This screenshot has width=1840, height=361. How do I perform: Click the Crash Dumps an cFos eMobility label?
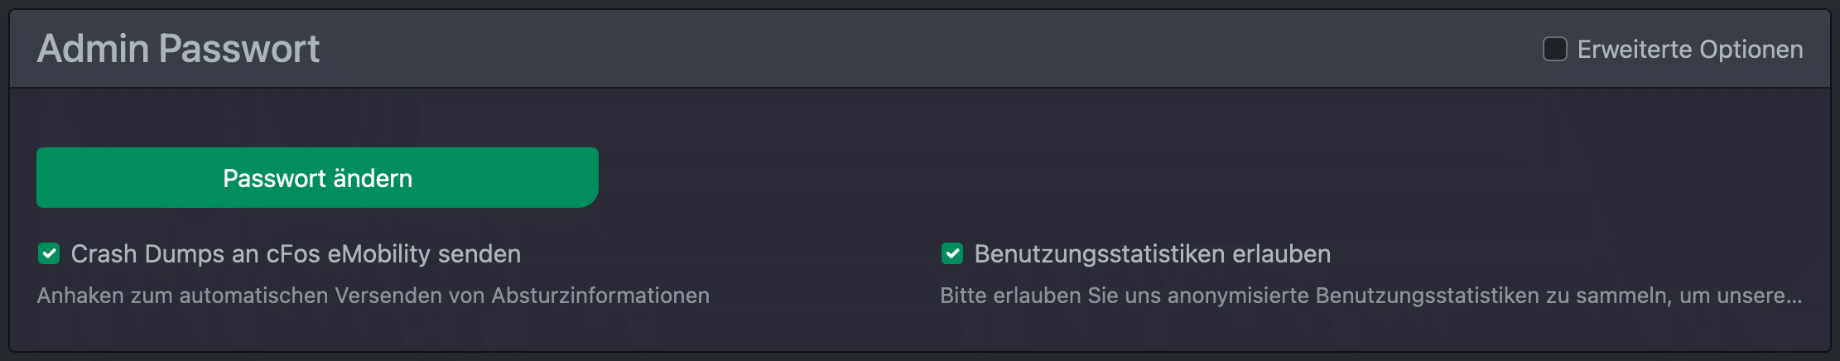tap(296, 254)
